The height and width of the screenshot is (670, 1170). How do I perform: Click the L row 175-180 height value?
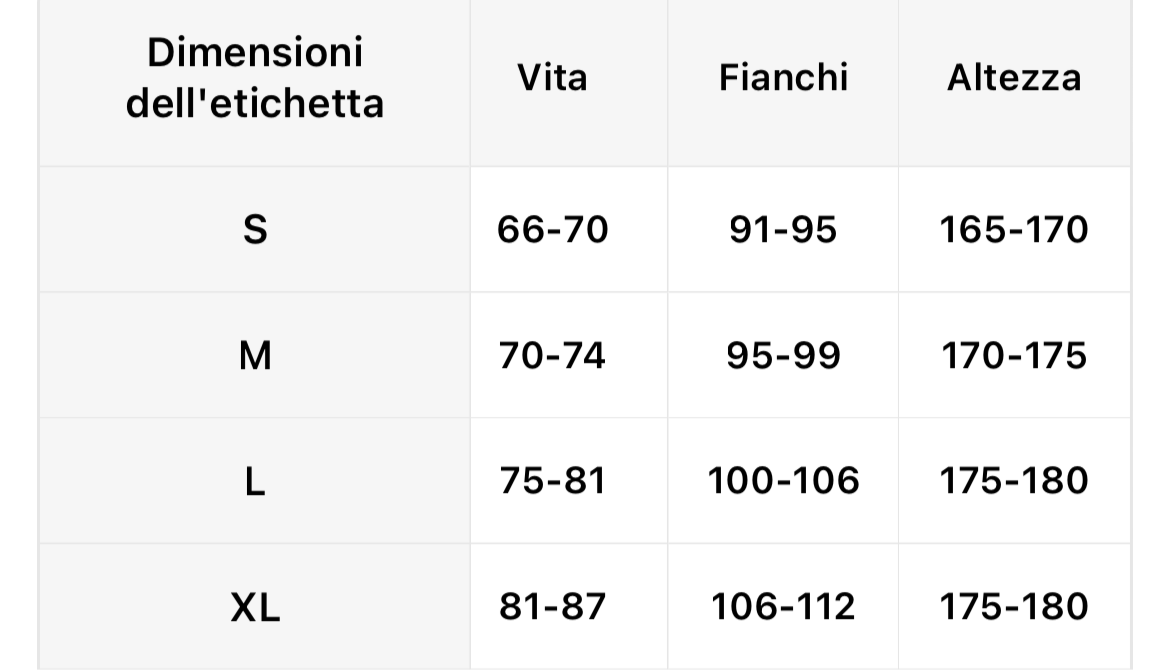(1014, 480)
